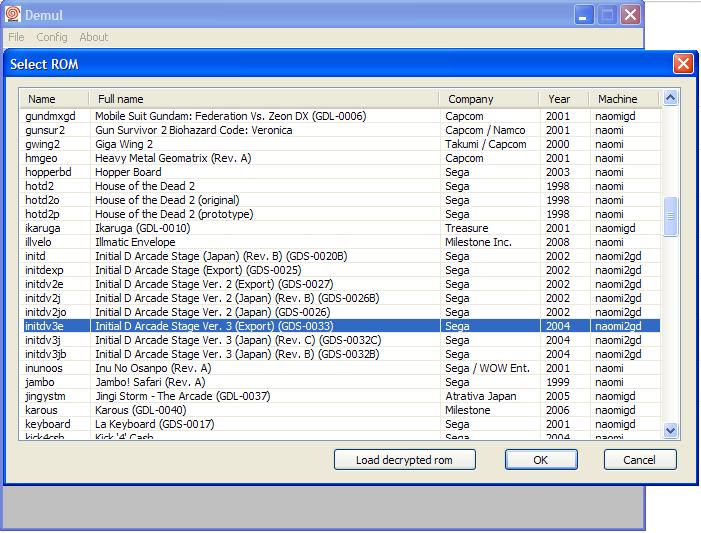Click Heavy Metal Geomatrix (Rev. A) cell
The height and width of the screenshot is (533, 701).
pyautogui.click(x=173, y=158)
